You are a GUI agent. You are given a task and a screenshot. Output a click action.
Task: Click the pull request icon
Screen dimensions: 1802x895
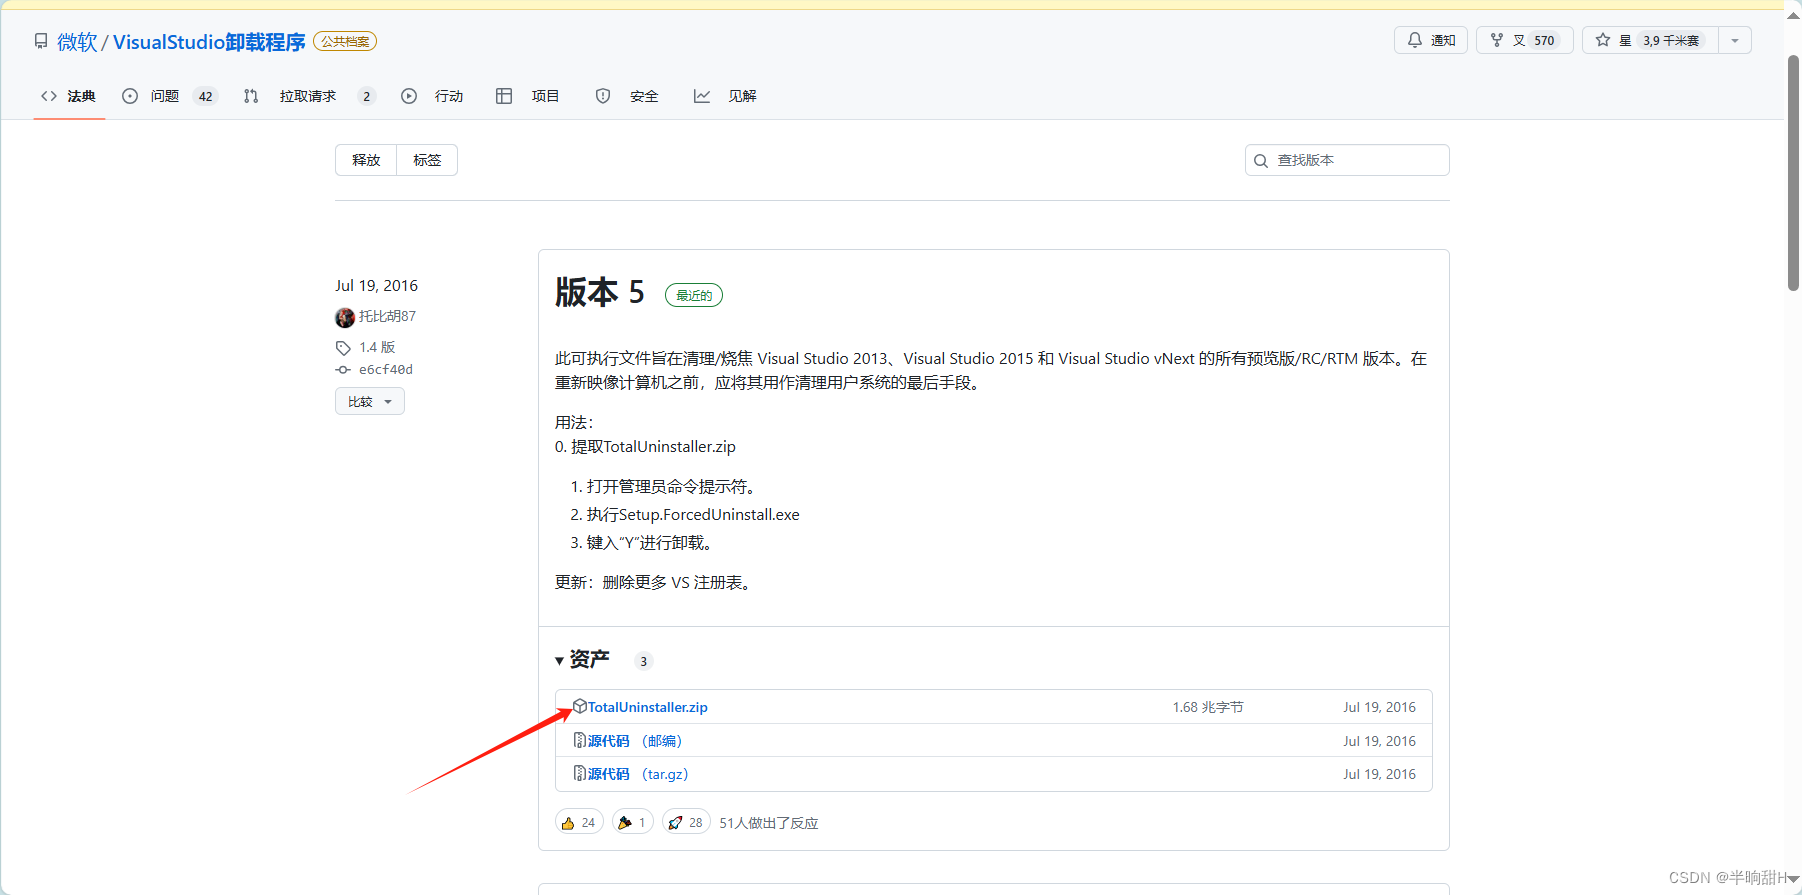point(251,96)
